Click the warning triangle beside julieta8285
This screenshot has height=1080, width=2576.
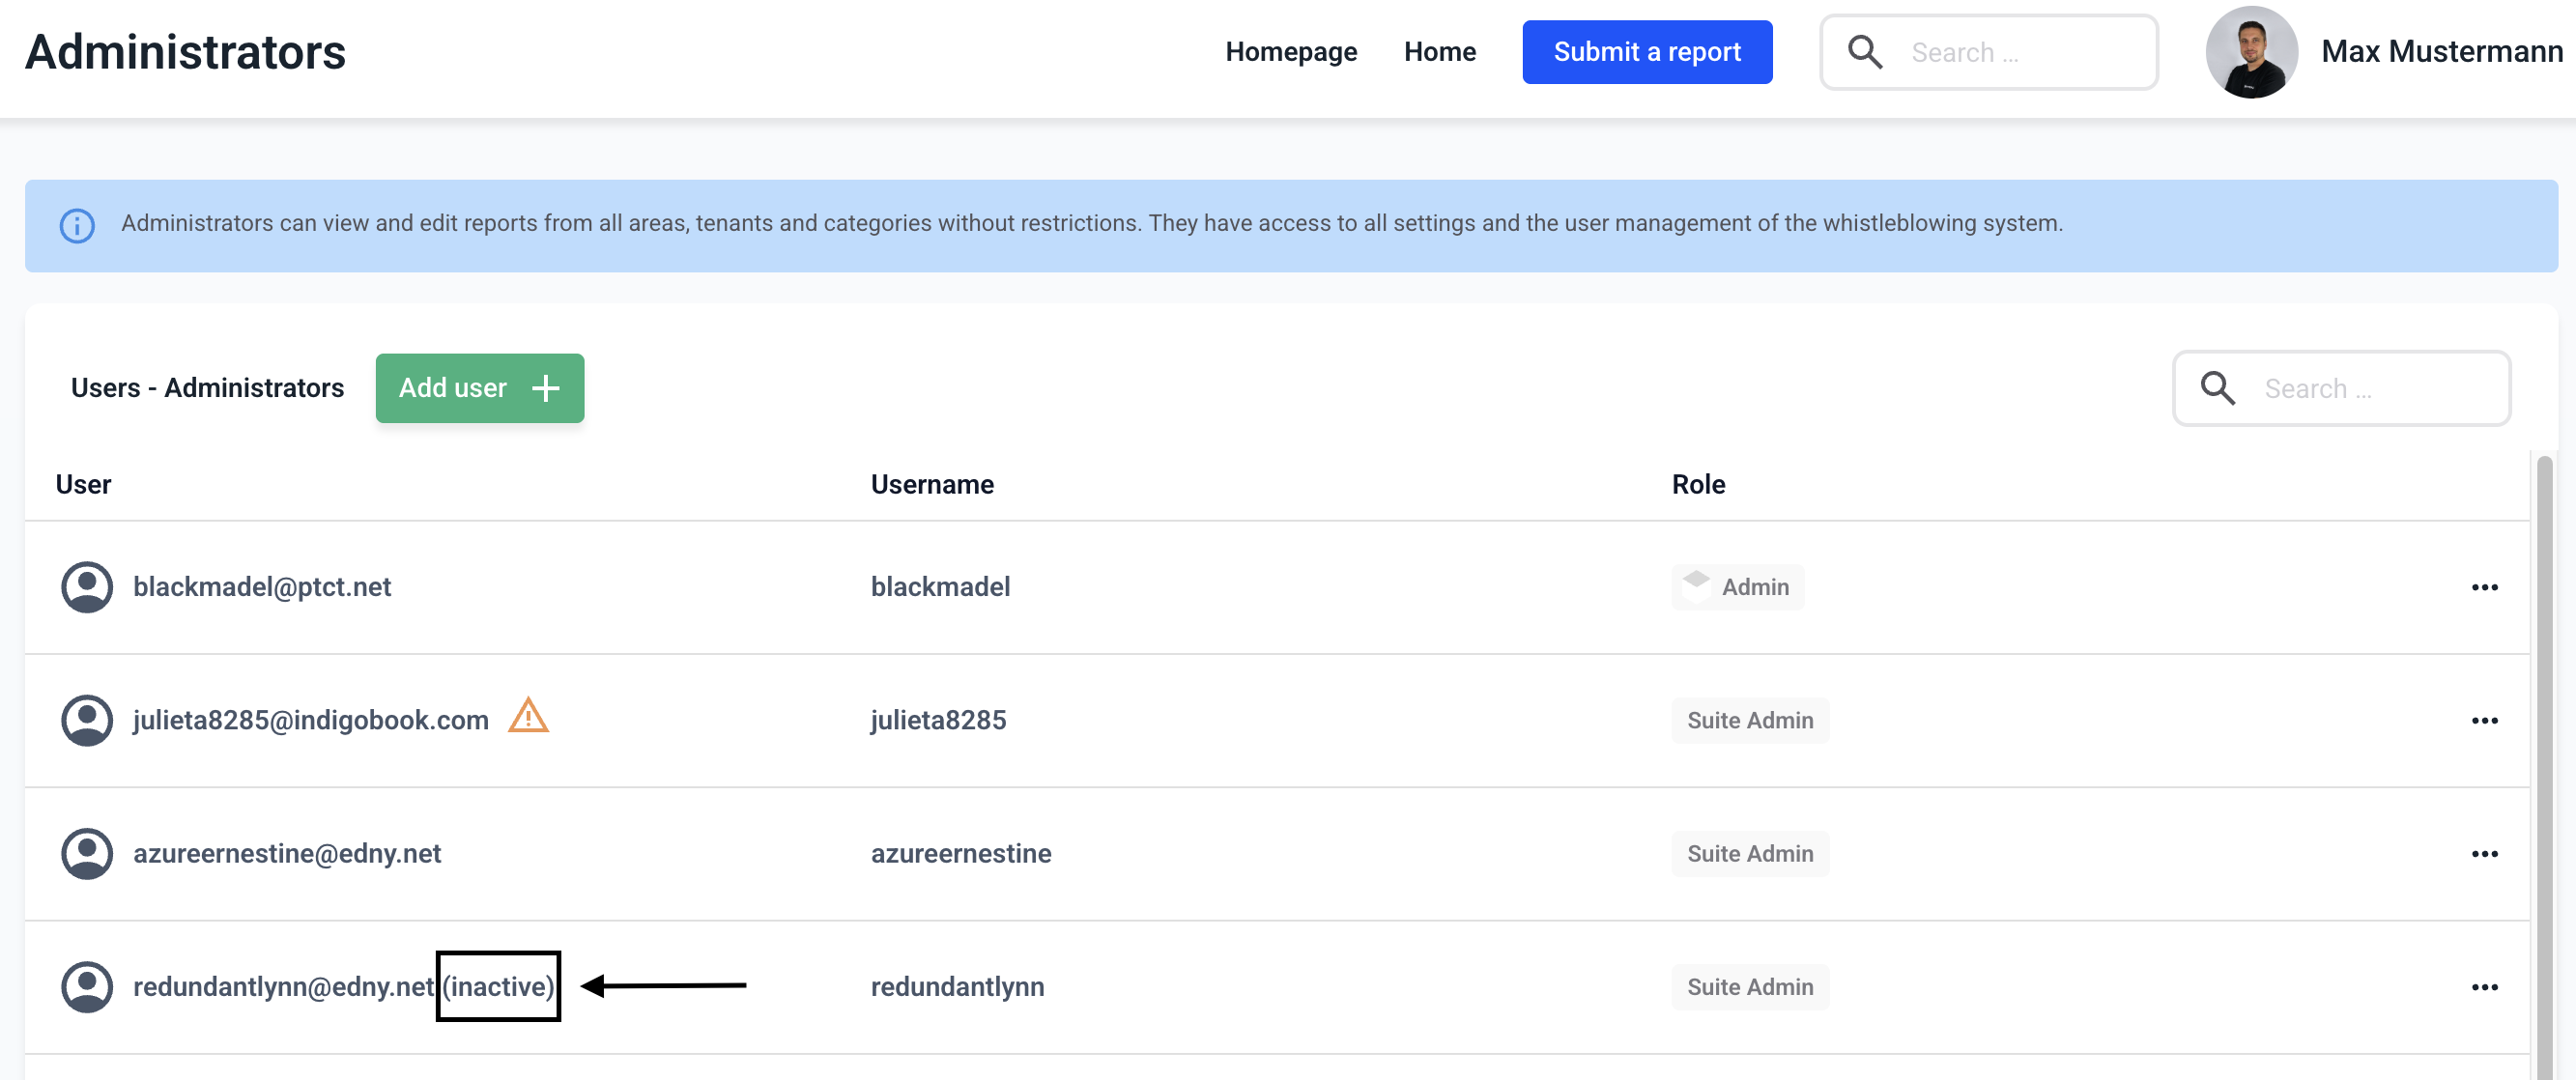(528, 717)
